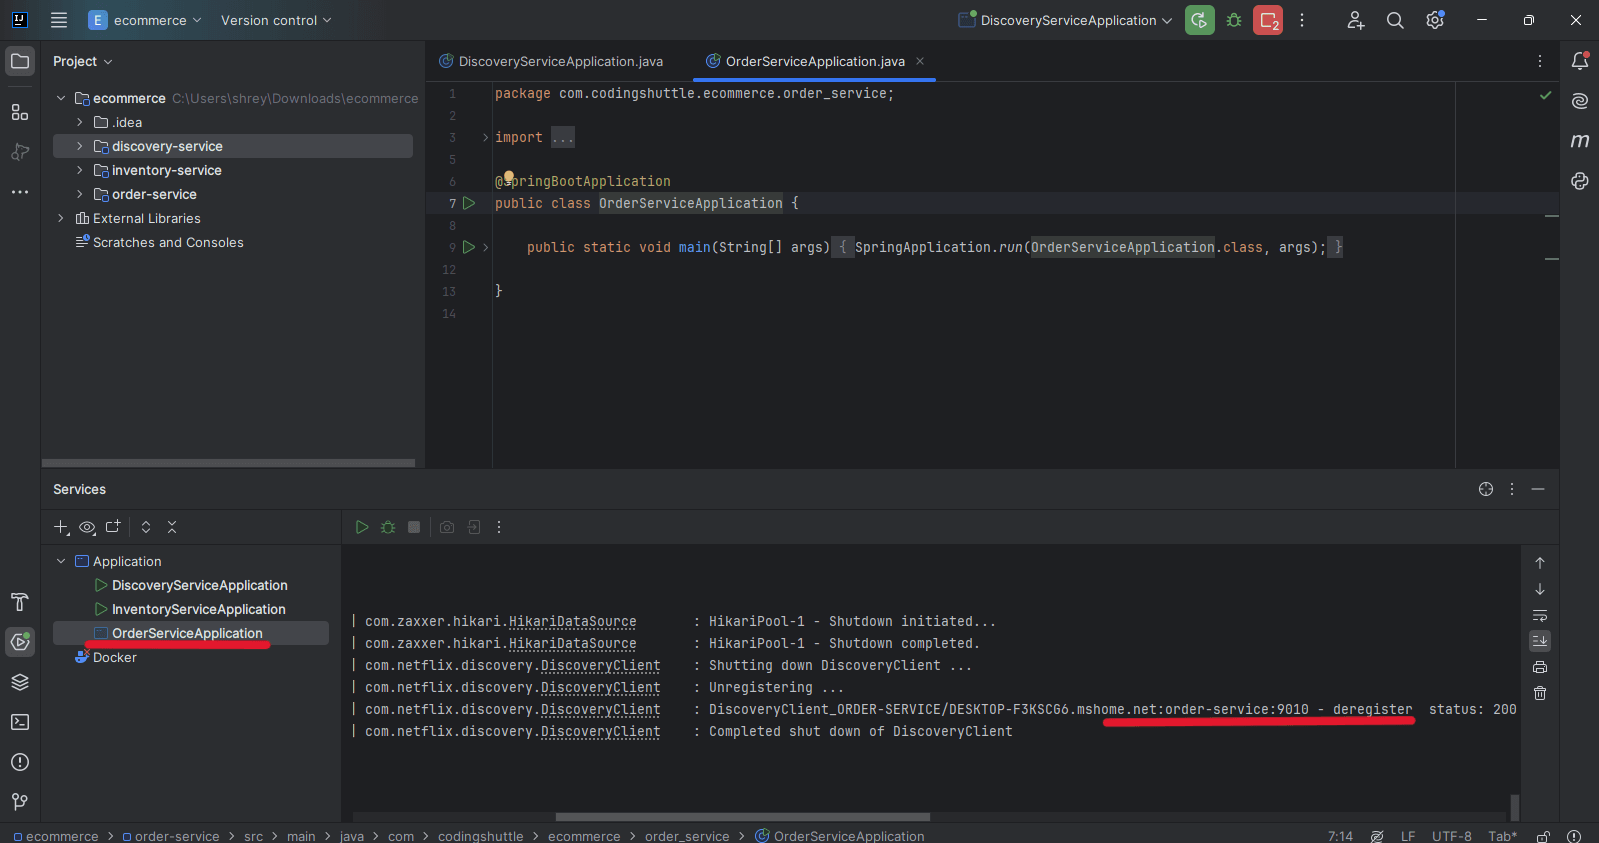The width and height of the screenshot is (1599, 843).
Task: Toggle read-only lock in status bar
Action: (1544, 836)
